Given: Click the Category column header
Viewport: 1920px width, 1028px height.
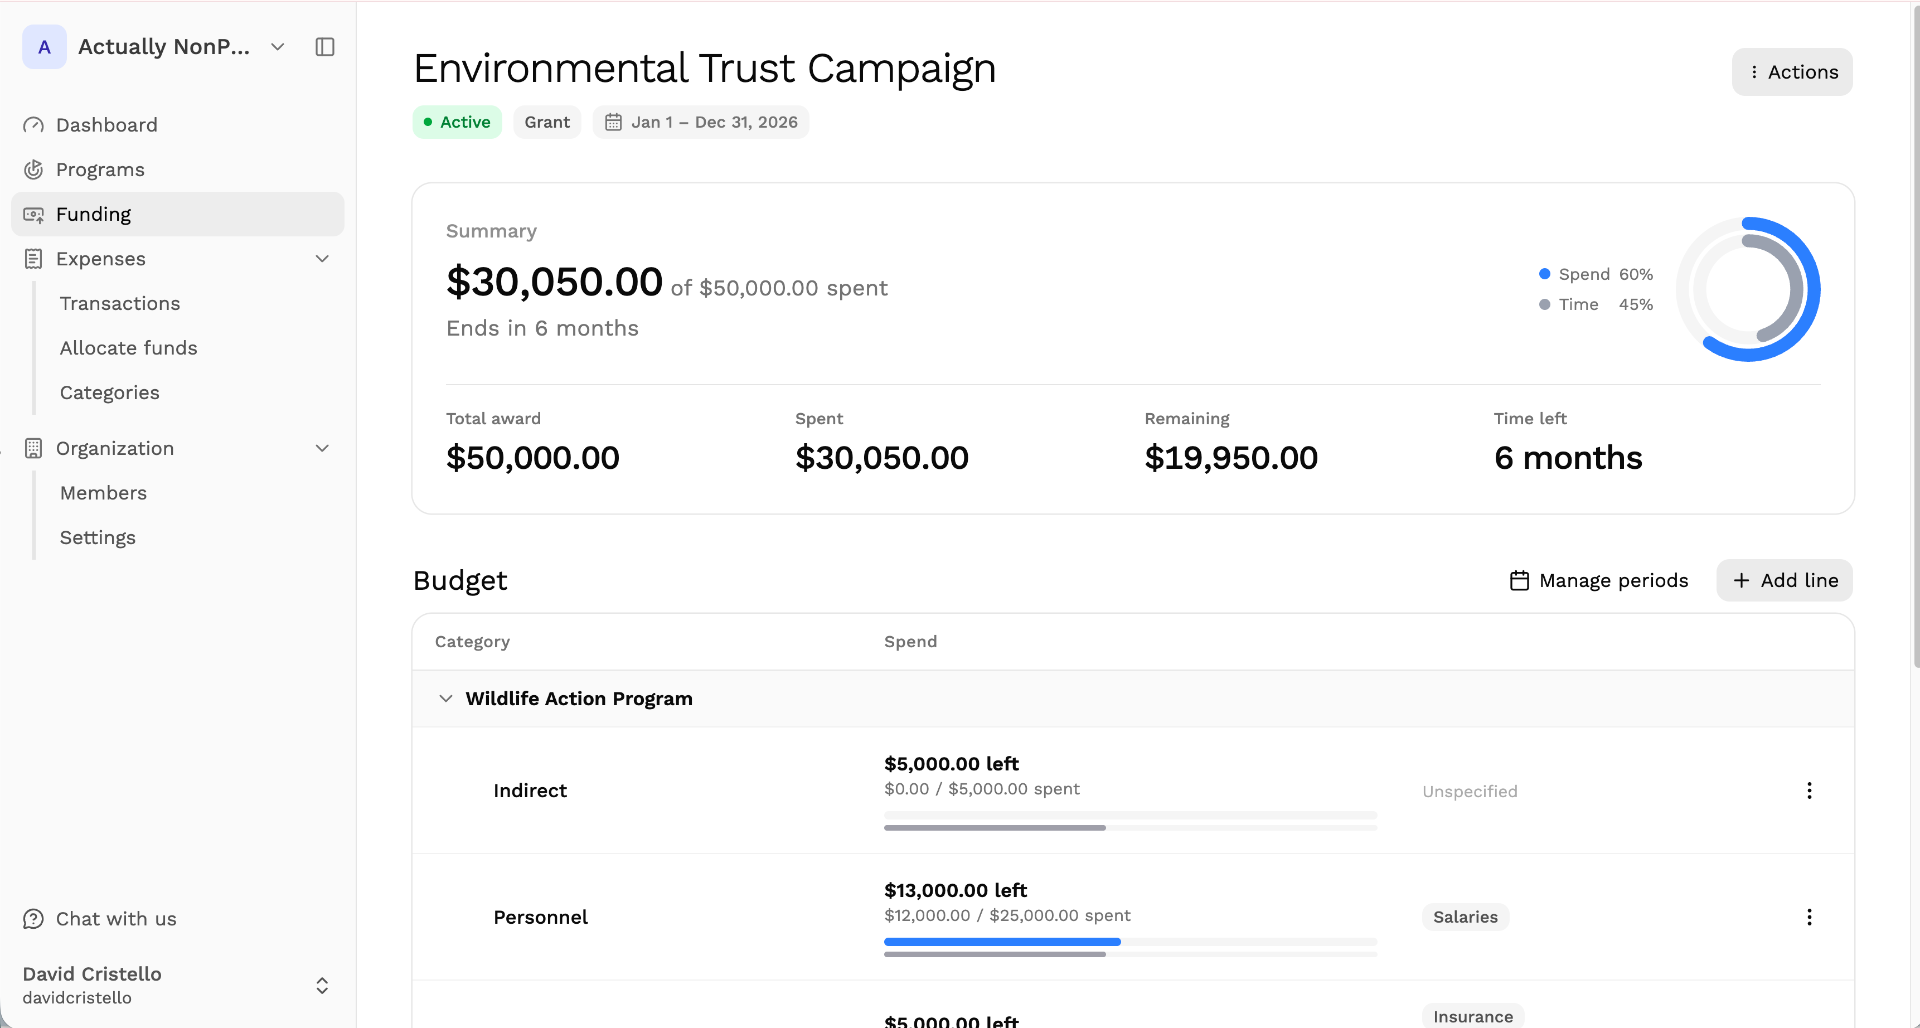Looking at the screenshot, I should (x=472, y=641).
